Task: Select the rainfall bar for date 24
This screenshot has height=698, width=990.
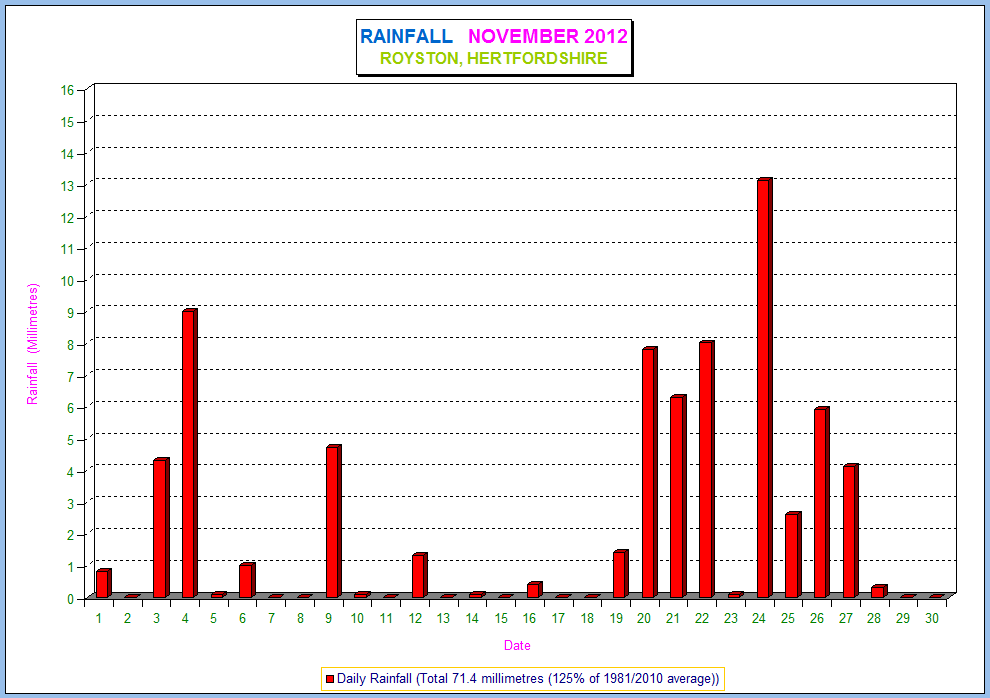Action: click(x=765, y=388)
